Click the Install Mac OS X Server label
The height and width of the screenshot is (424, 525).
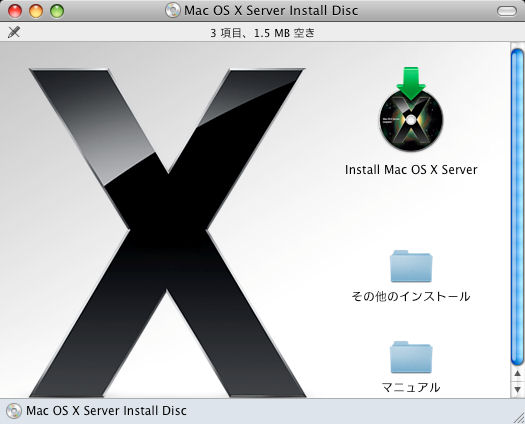[411, 169]
